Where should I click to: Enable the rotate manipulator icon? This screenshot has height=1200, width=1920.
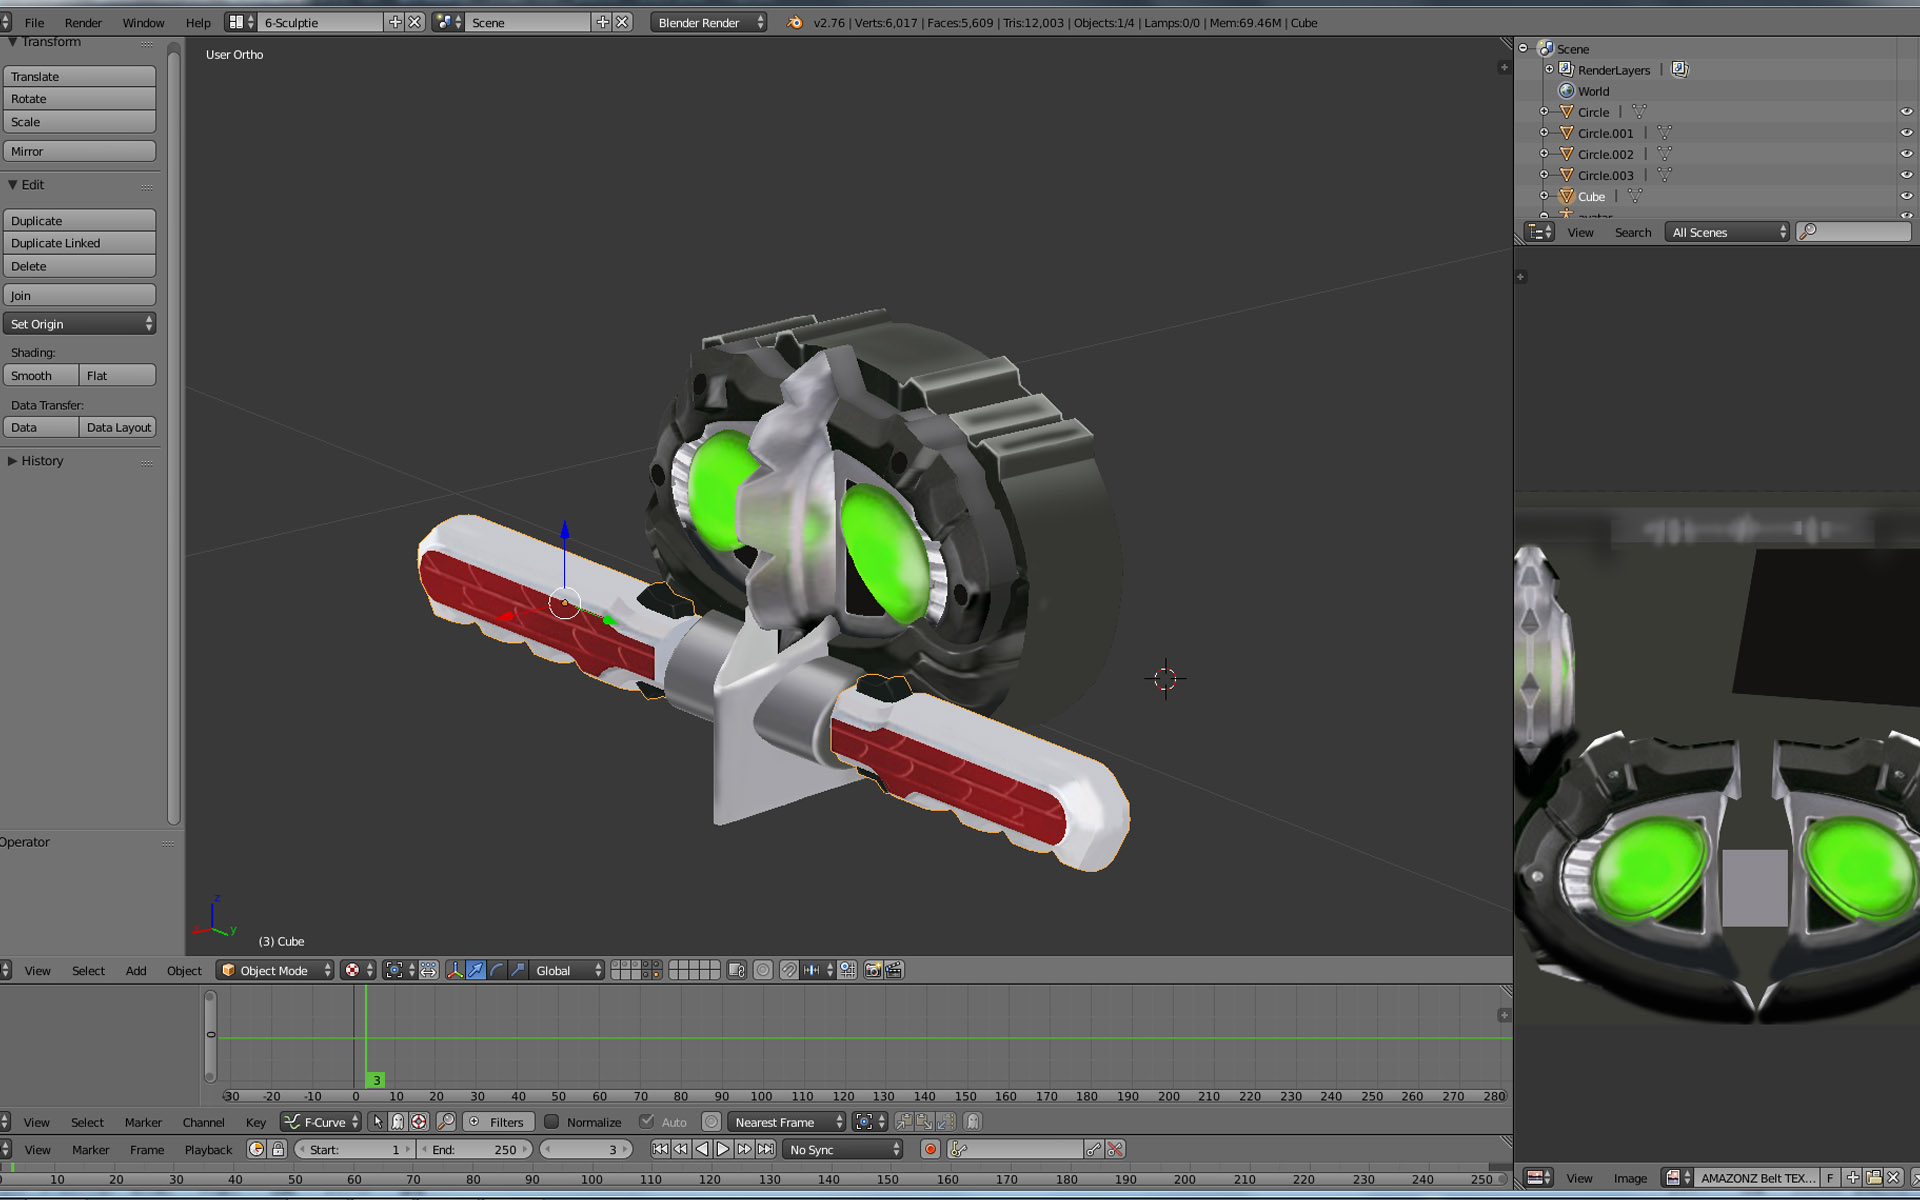coord(497,970)
